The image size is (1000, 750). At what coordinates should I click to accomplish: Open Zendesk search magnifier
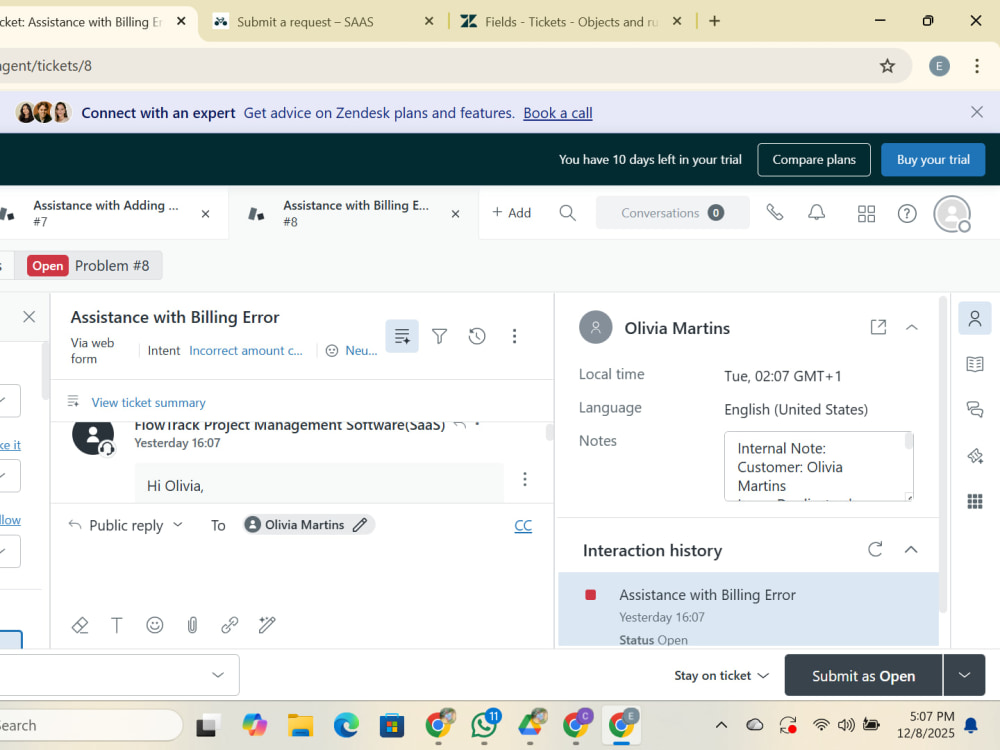tap(567, 212)
